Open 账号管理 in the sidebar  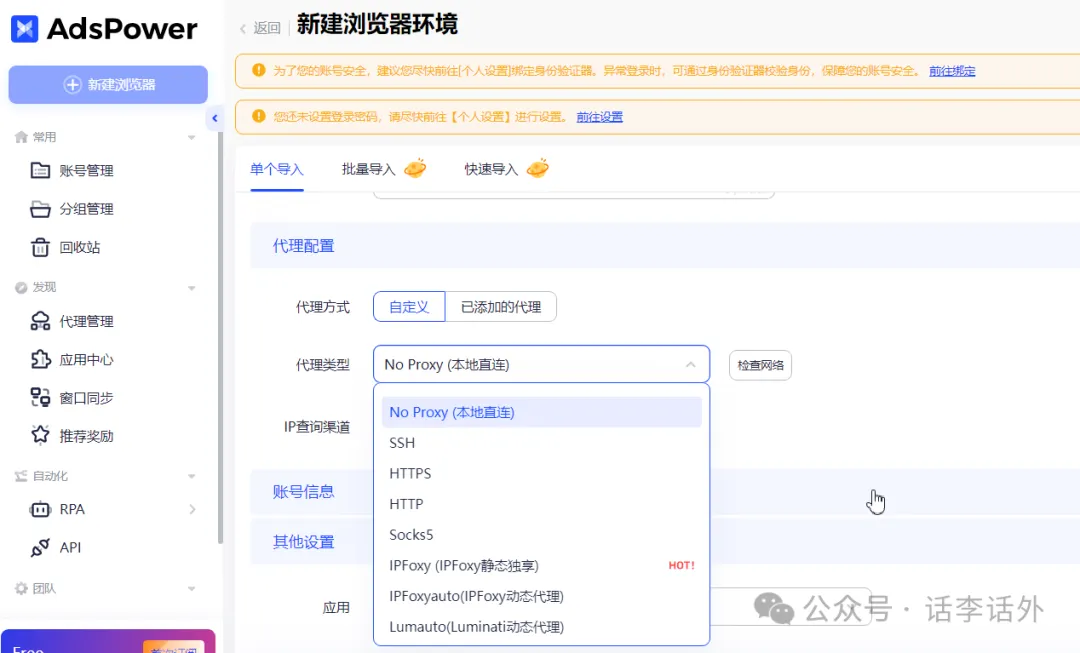(72, 170)
